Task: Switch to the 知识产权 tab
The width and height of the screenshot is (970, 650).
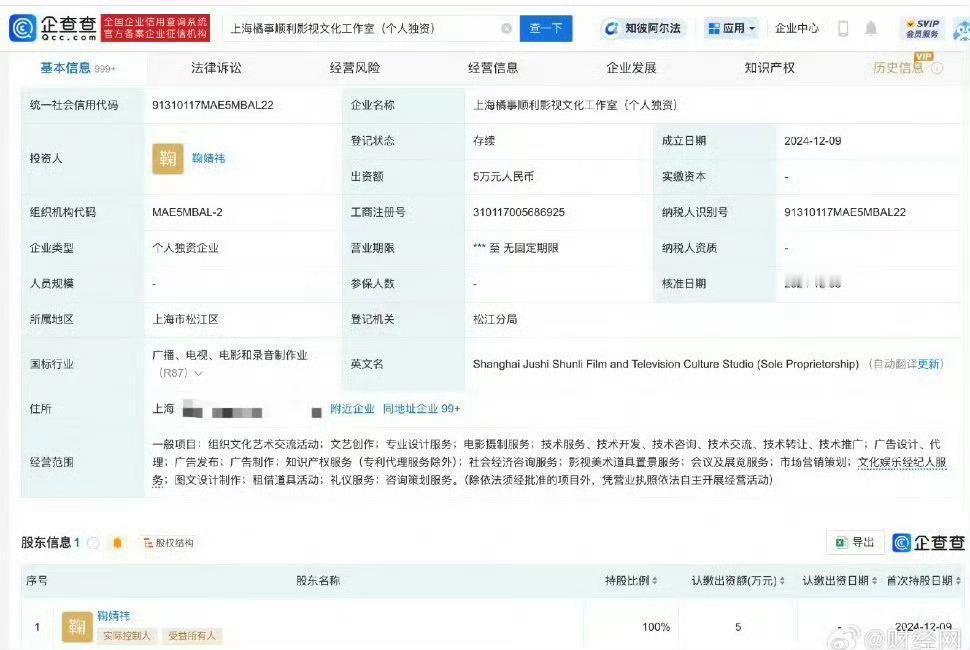Action: click(770, 68)
